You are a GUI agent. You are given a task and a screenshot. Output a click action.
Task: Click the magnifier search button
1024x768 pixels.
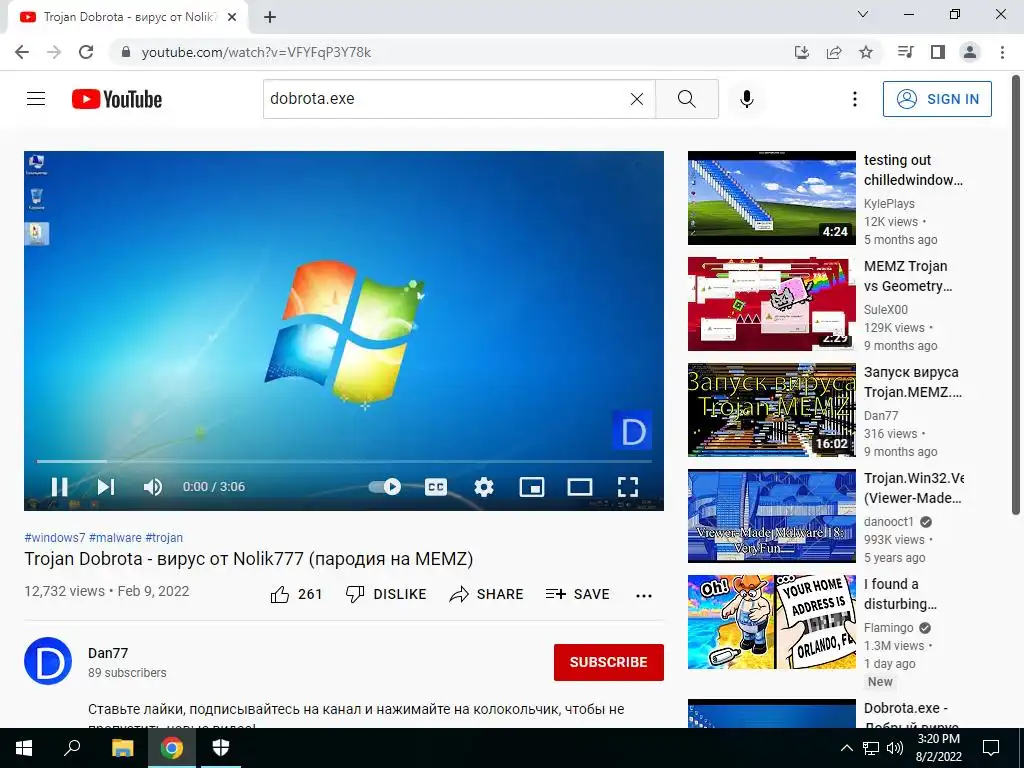686,99
